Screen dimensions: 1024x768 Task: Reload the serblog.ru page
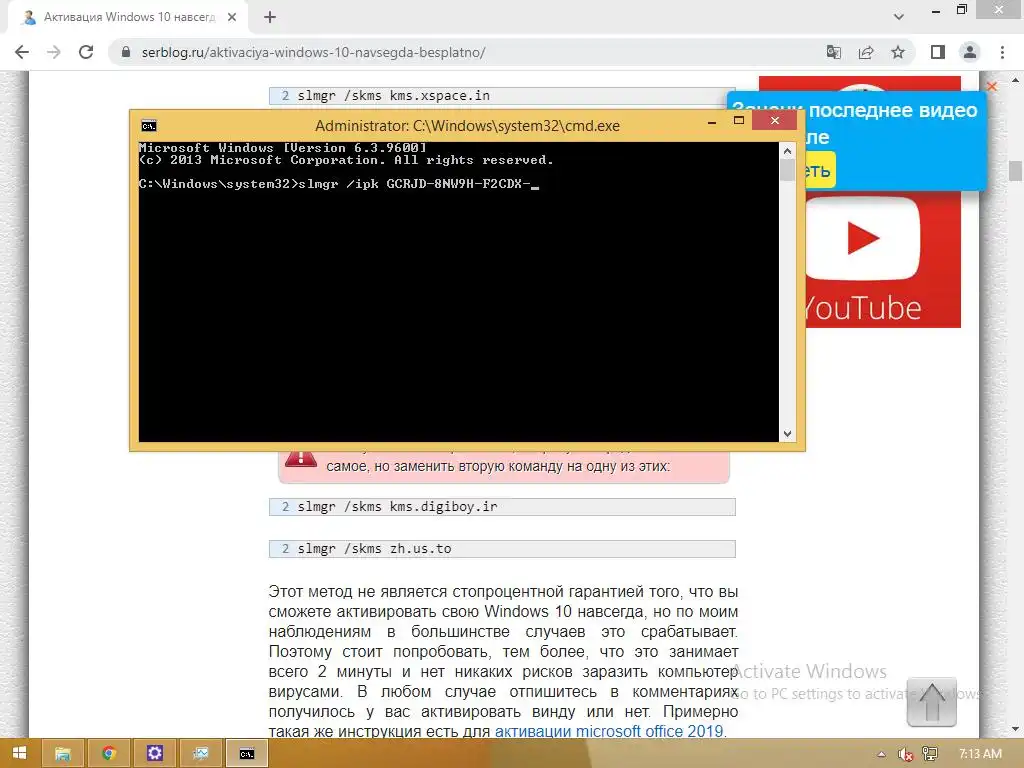[86, 52]
